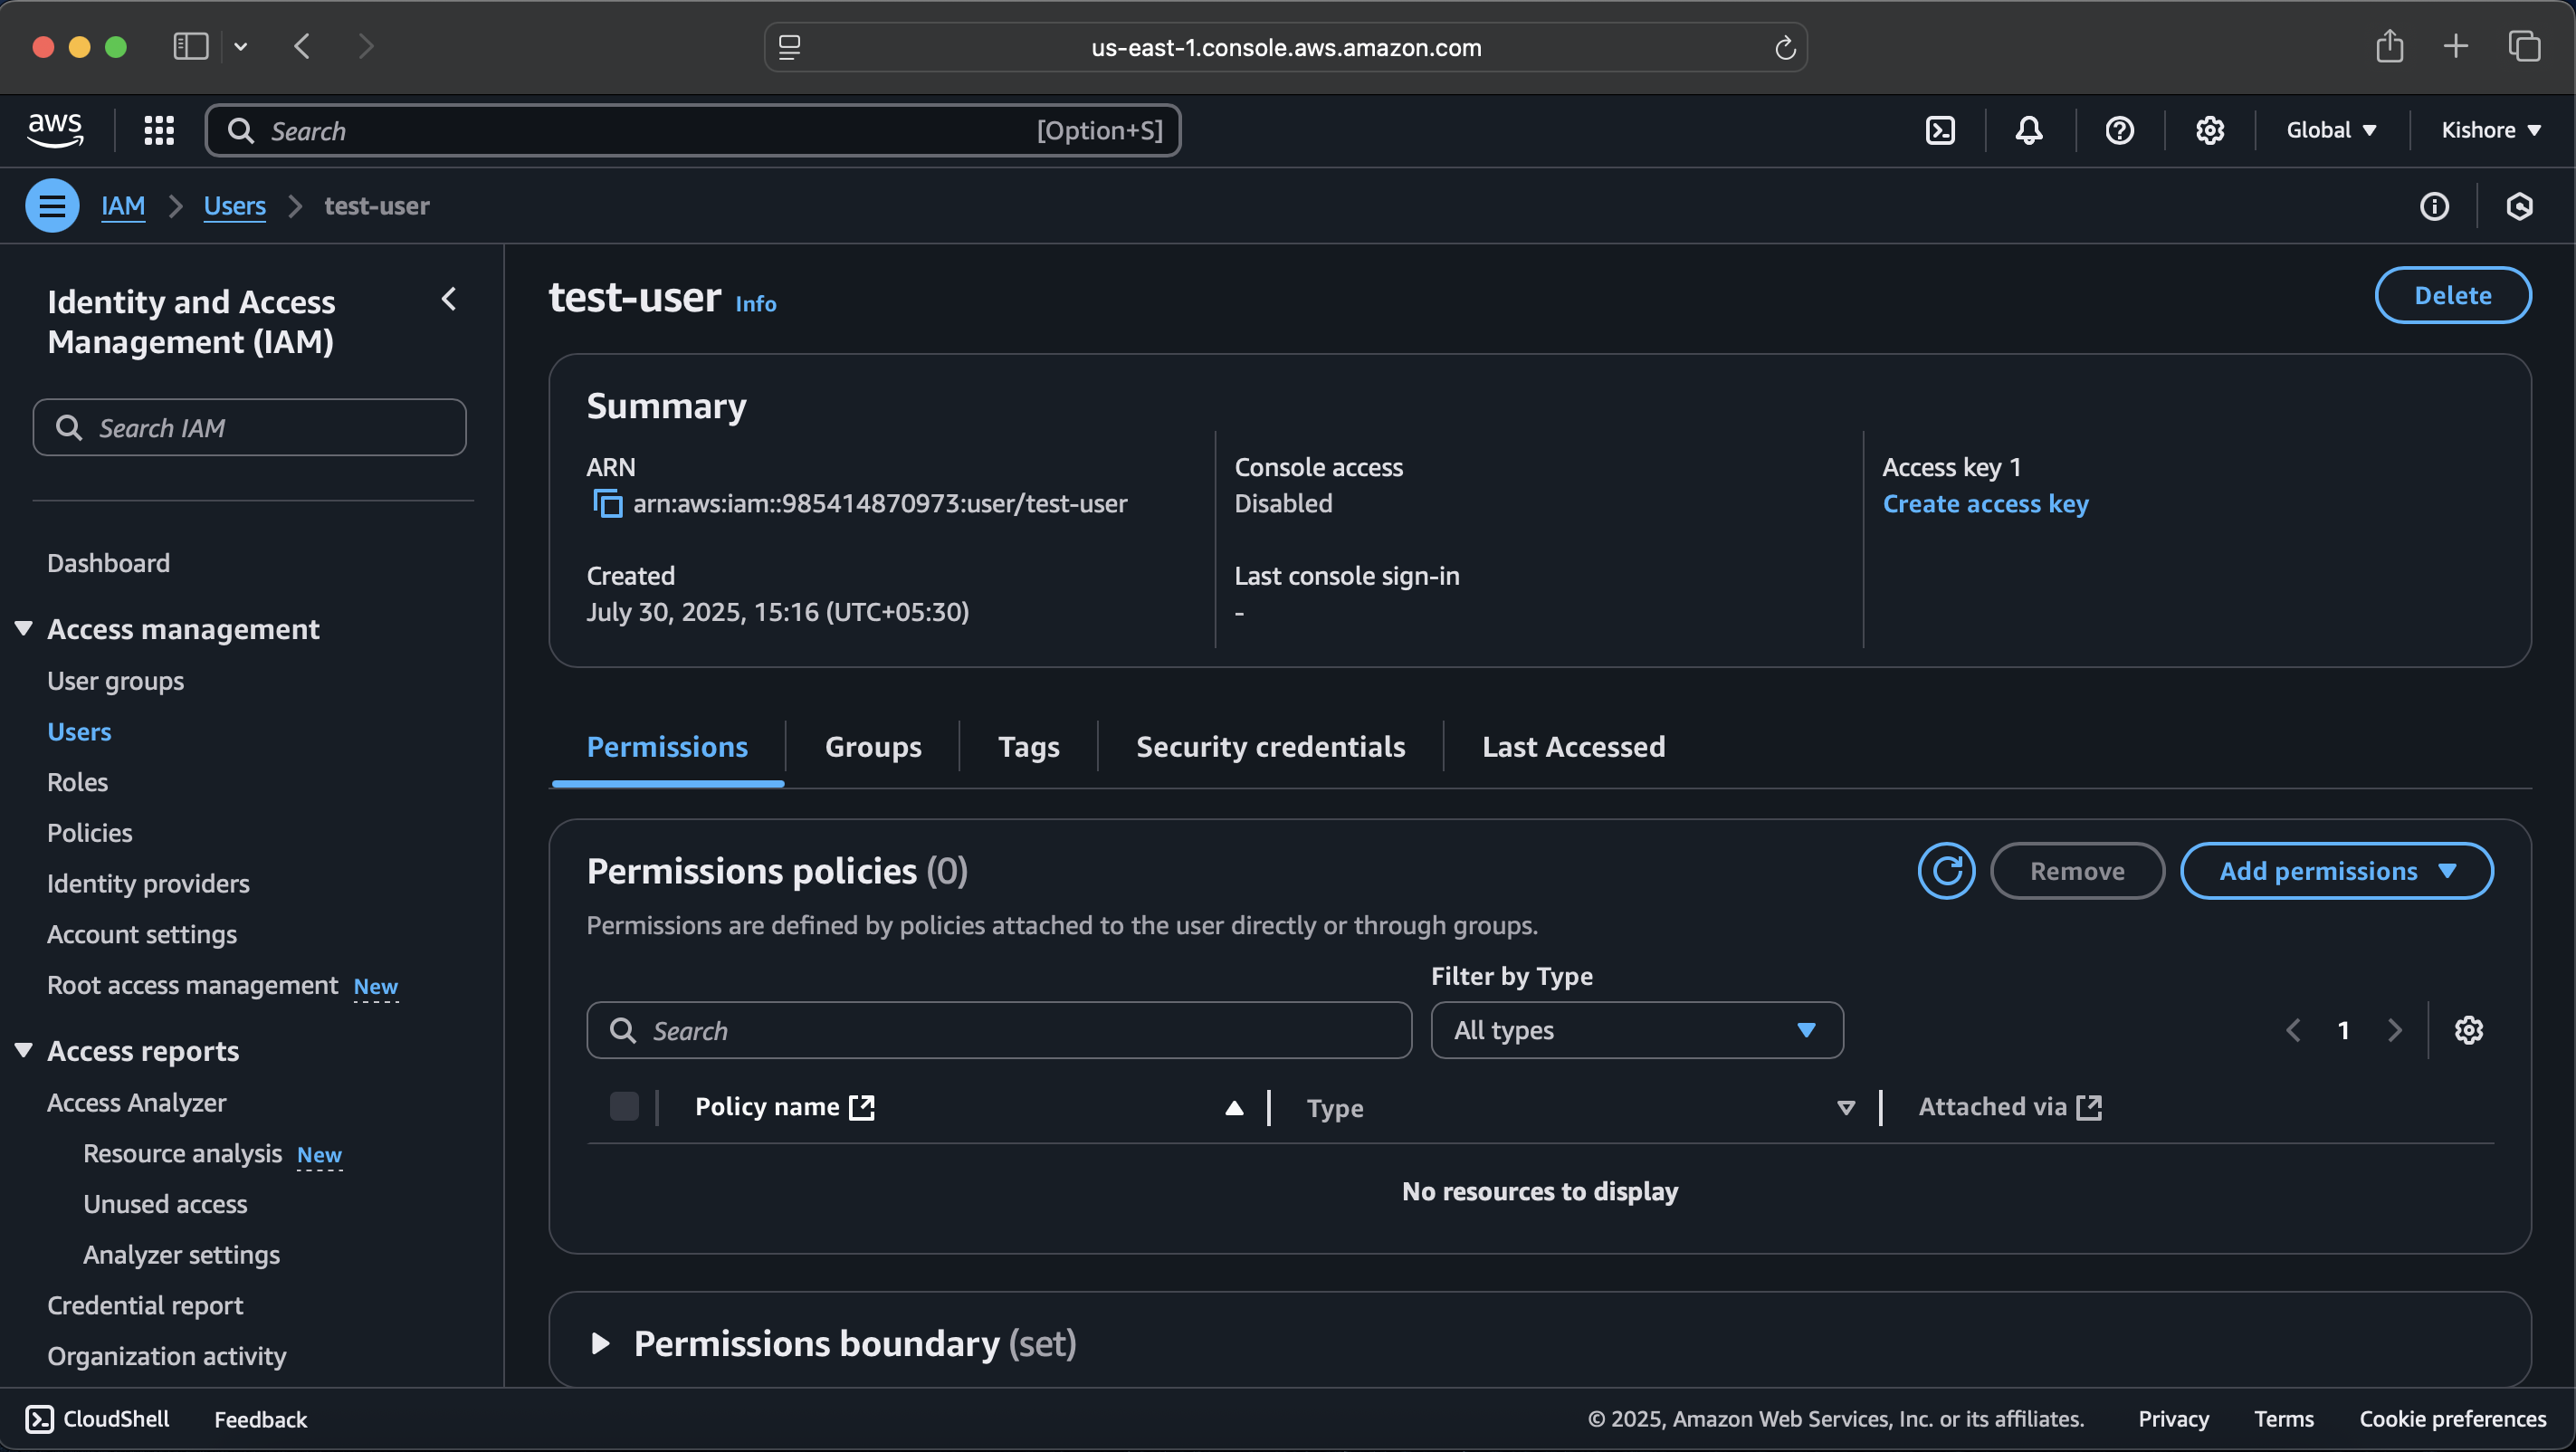Open the AWS services grid menu

click(159, 130)
